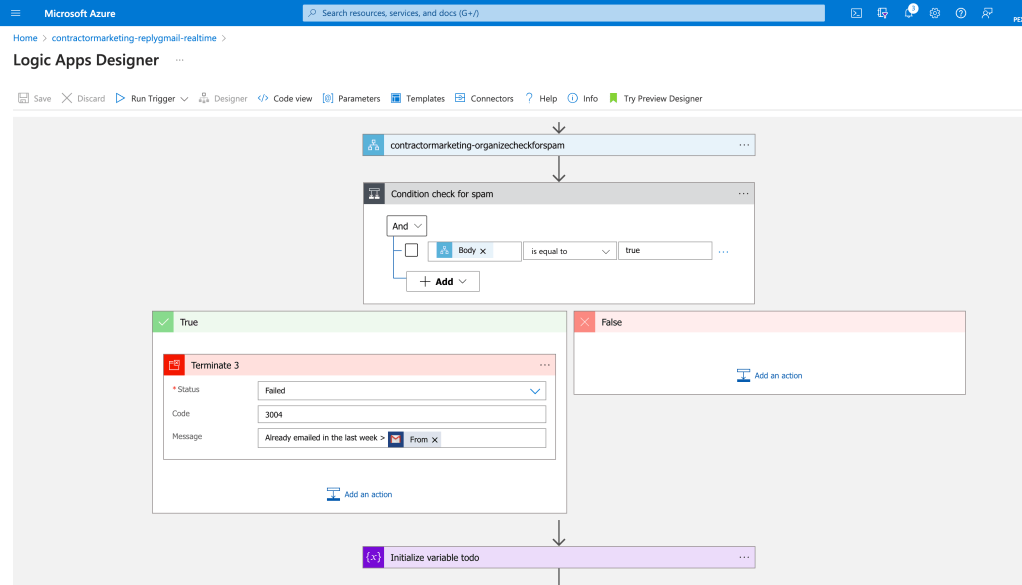Focus the Search resources, services, and docs box
The image size is (1022, 585).
564,13
